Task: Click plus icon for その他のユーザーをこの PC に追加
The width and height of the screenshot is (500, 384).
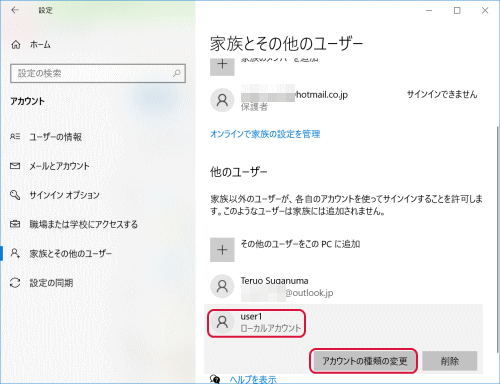Action: pos(222,250)
